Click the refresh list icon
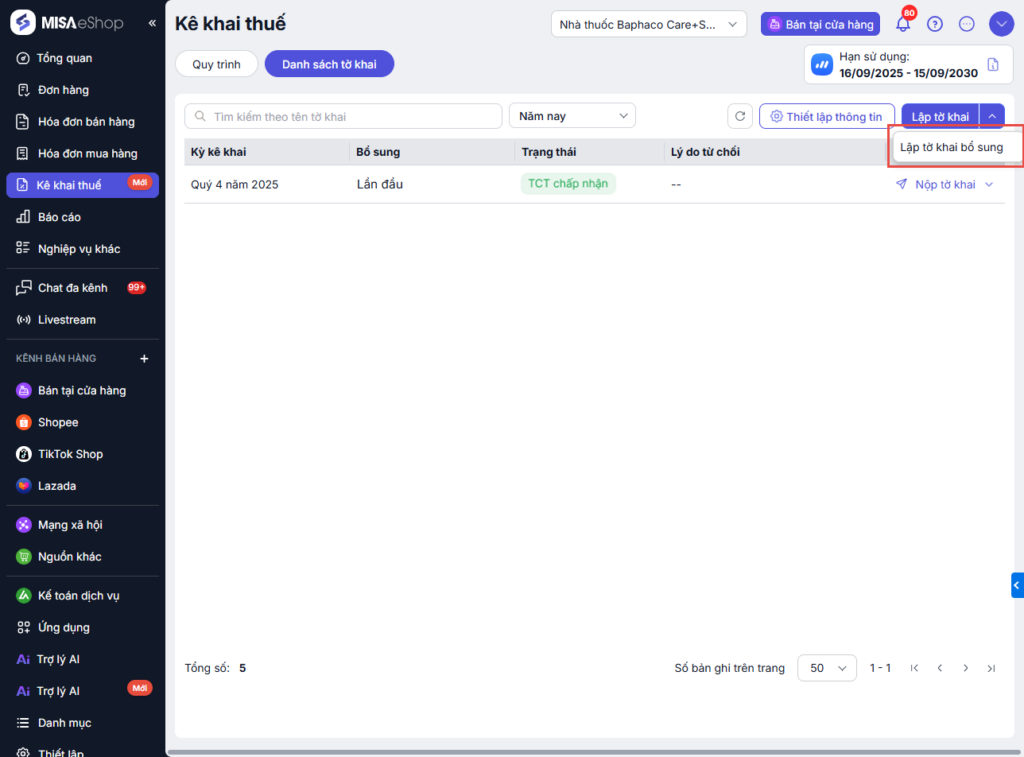The image size is (1024, 757). pyautogui.click(x=740, y=116)
